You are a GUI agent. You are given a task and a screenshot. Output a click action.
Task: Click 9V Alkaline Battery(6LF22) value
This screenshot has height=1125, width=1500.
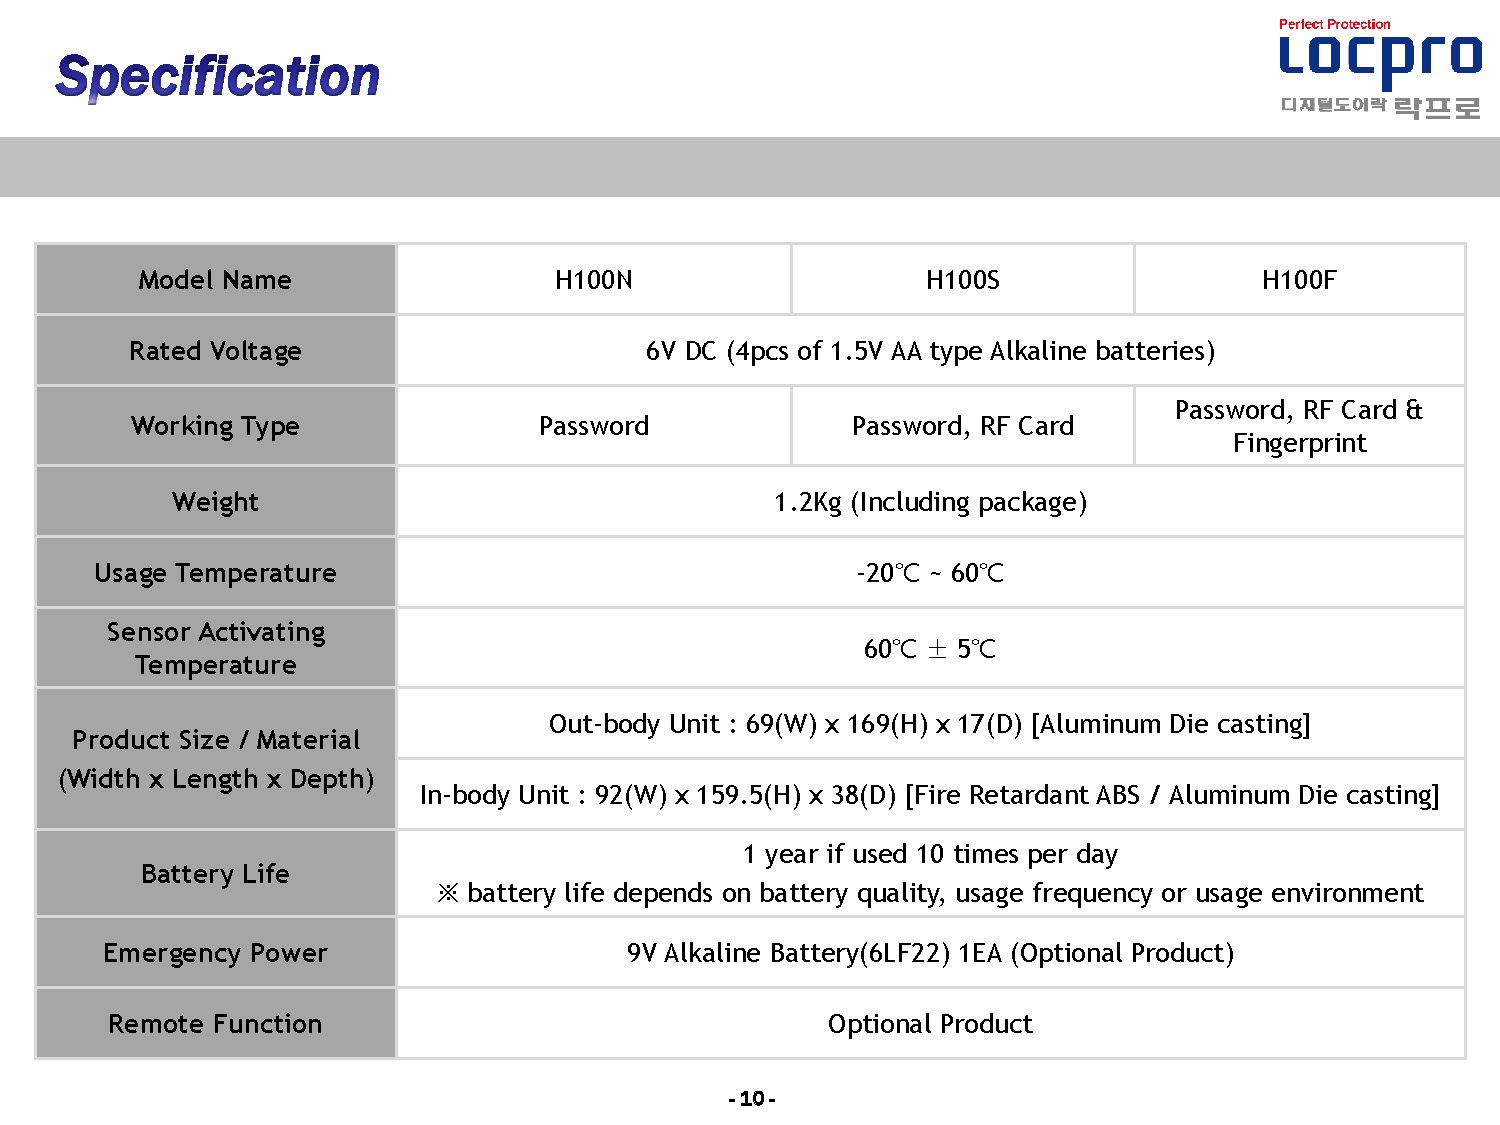point(930,953)
